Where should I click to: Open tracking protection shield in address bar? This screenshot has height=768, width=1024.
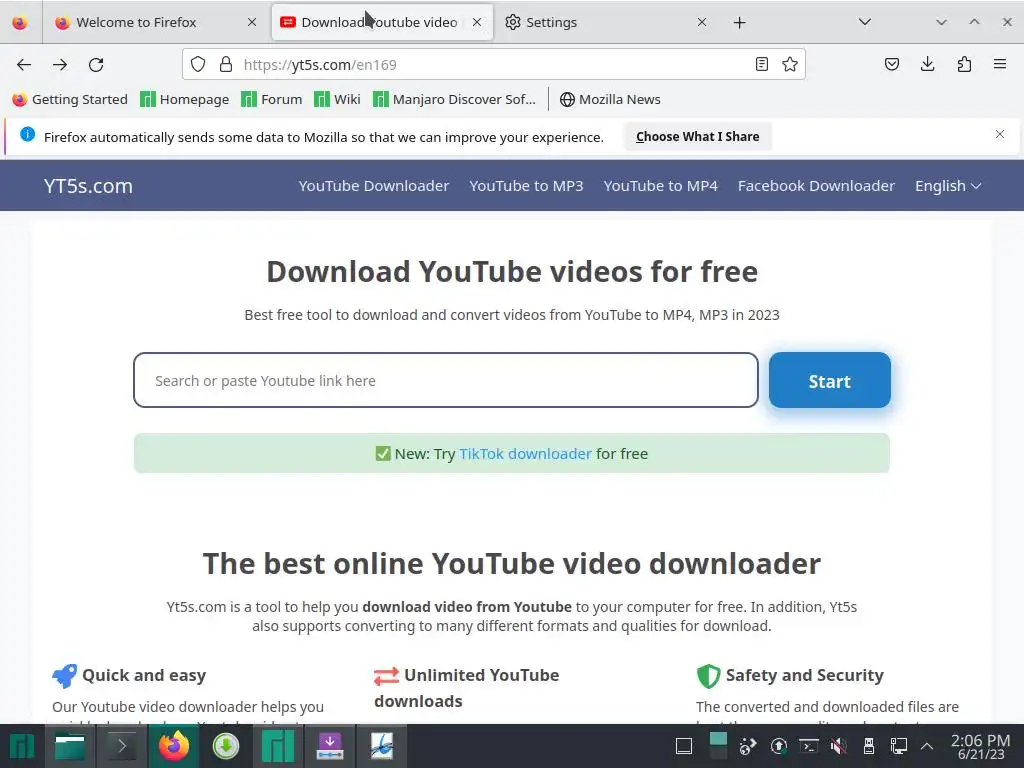tap(198, 64)
